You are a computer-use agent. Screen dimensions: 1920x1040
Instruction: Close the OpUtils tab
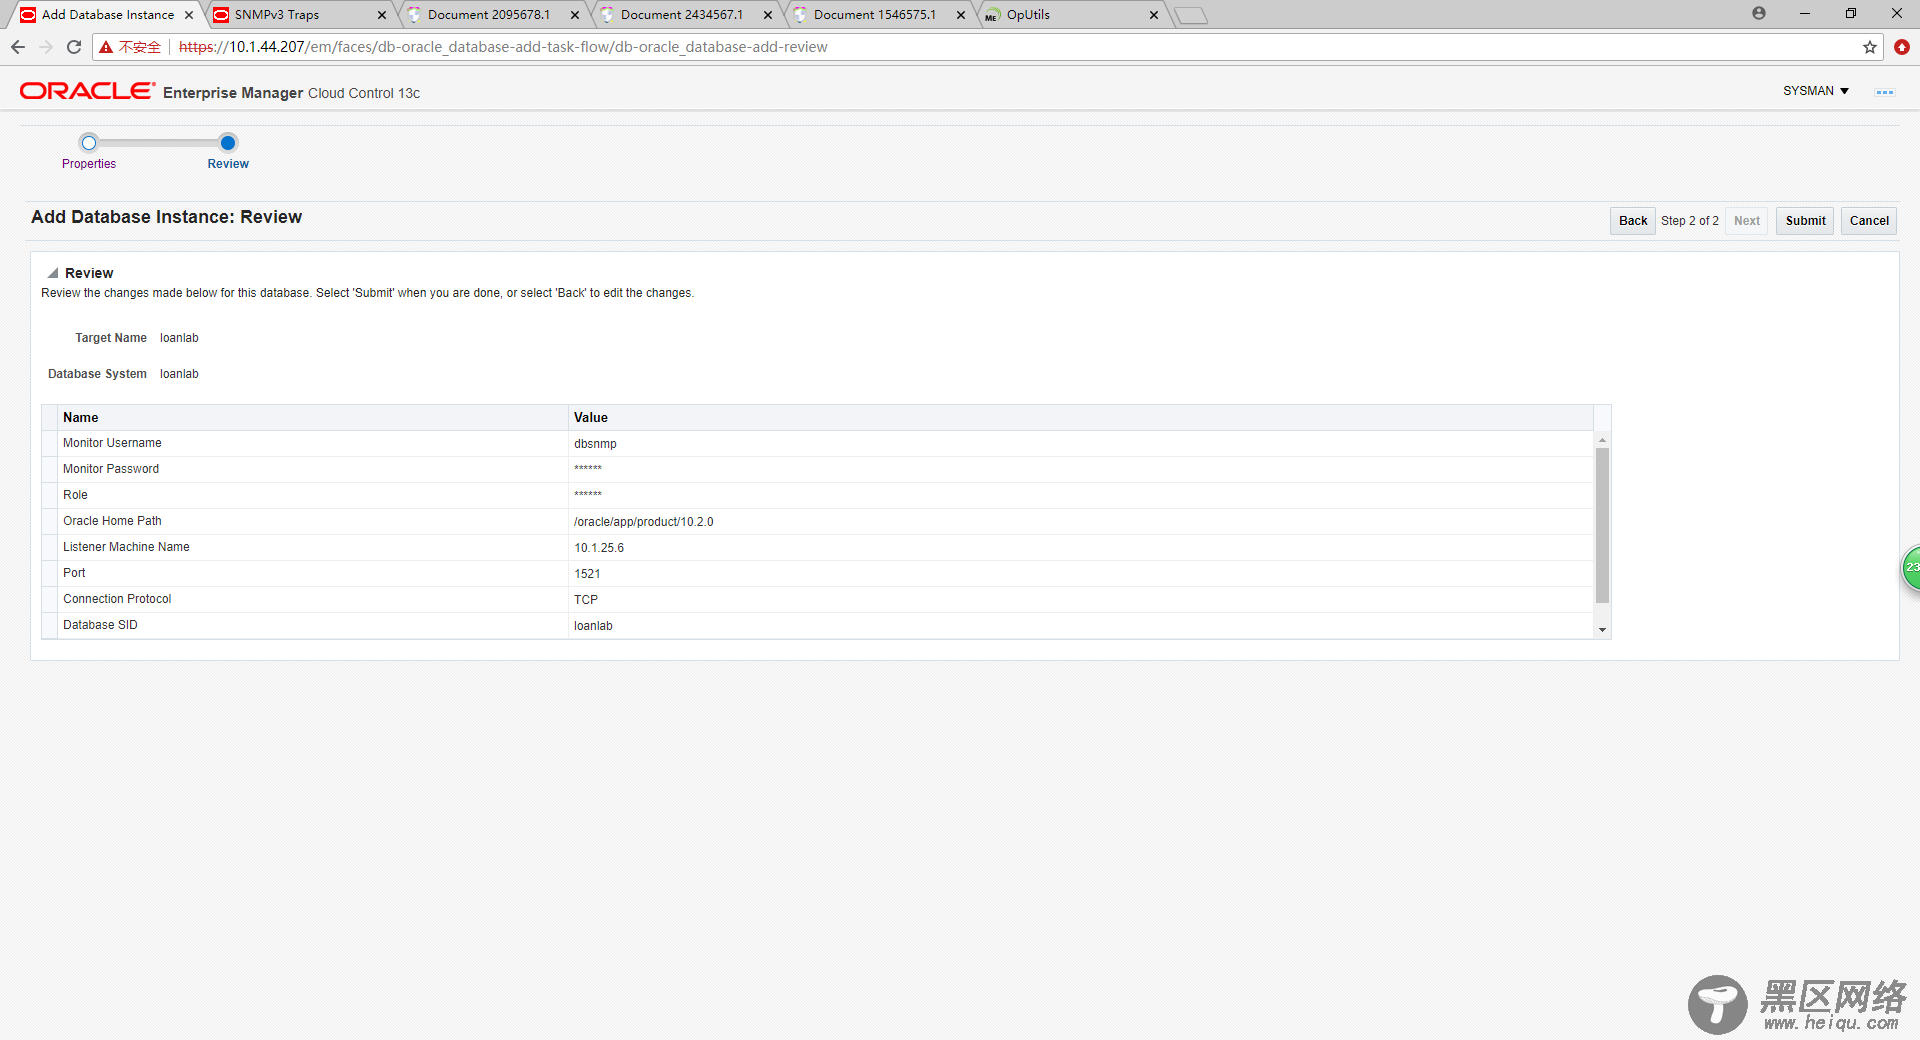1154,15
